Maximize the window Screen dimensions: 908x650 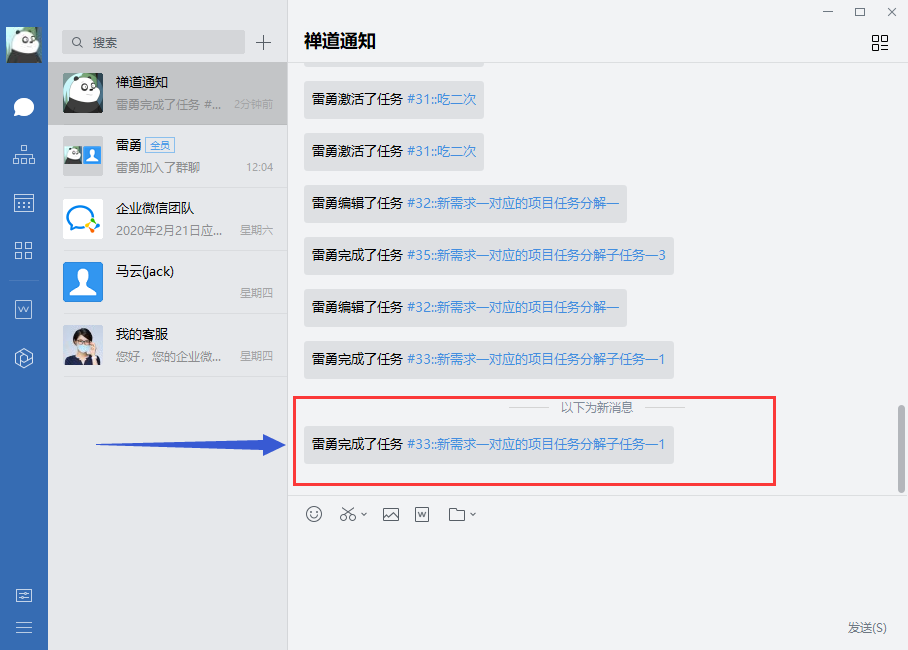click(x=860, y=12)
